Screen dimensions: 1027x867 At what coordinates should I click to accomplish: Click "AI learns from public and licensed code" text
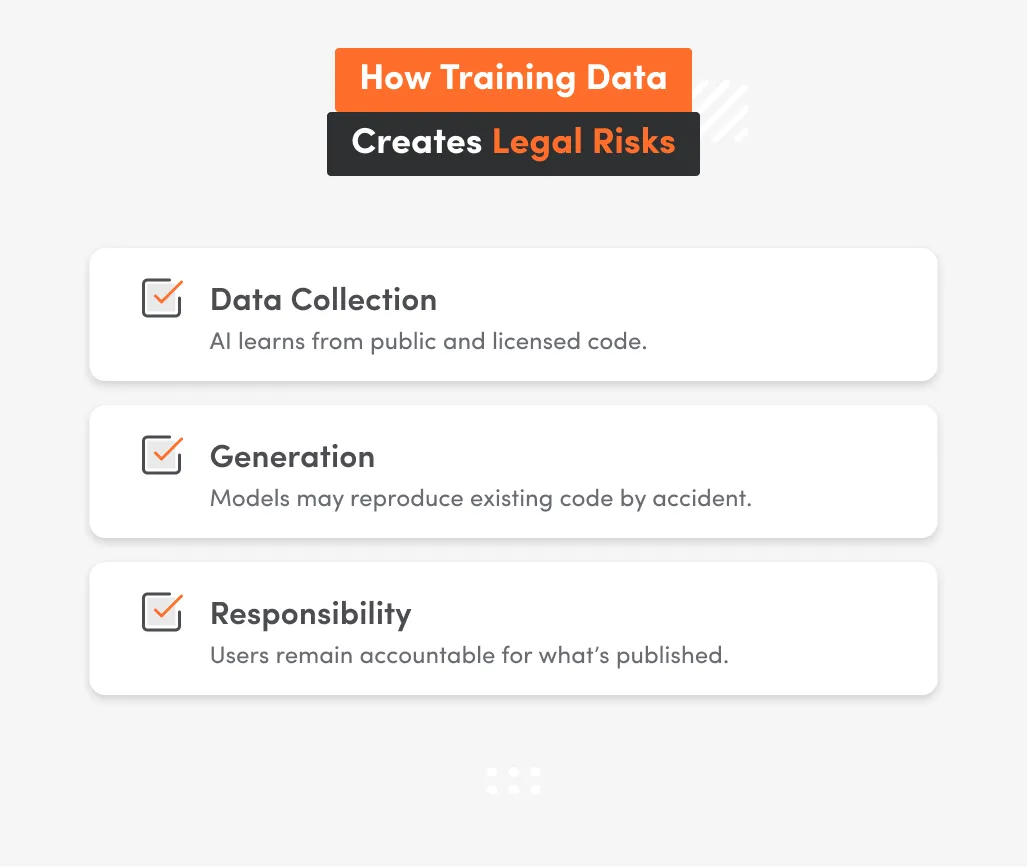pyautogui.click(x=428, y=341)
